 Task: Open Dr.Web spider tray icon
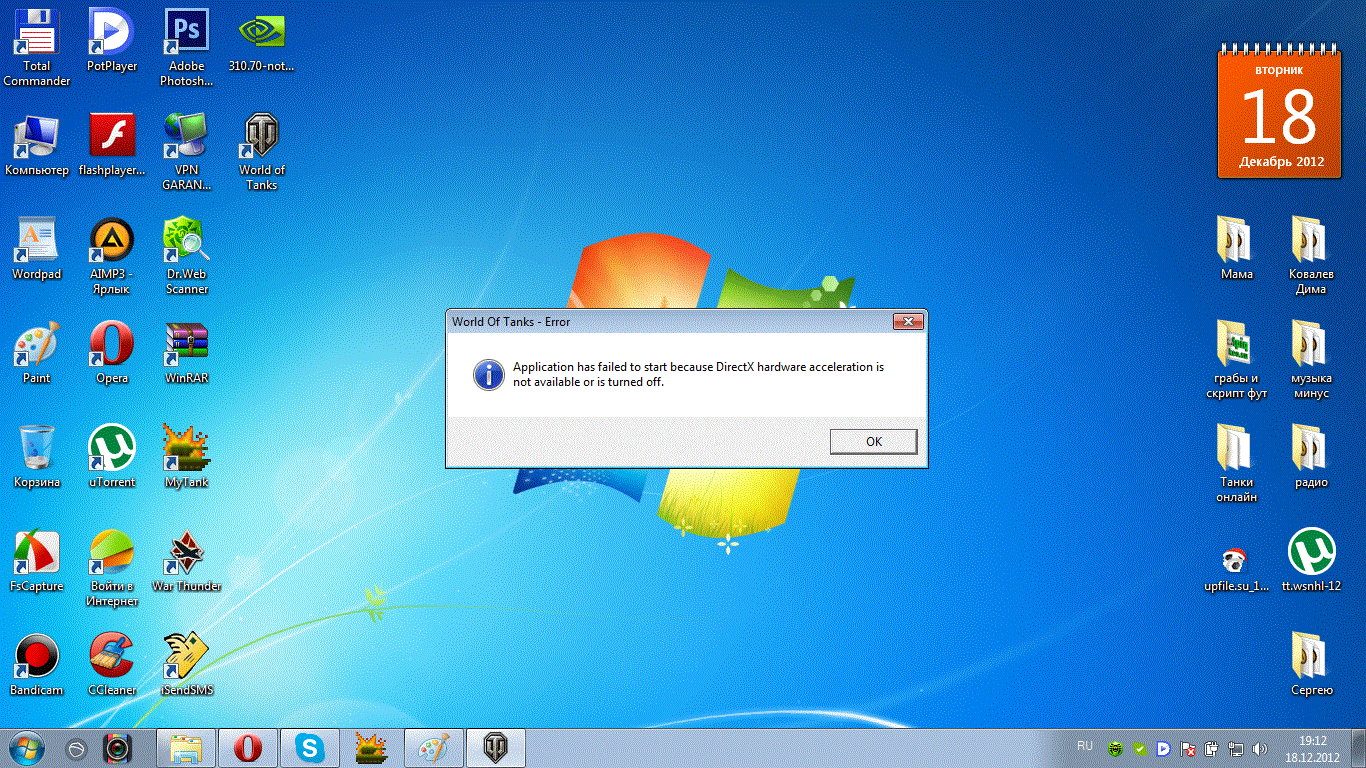1115,748
